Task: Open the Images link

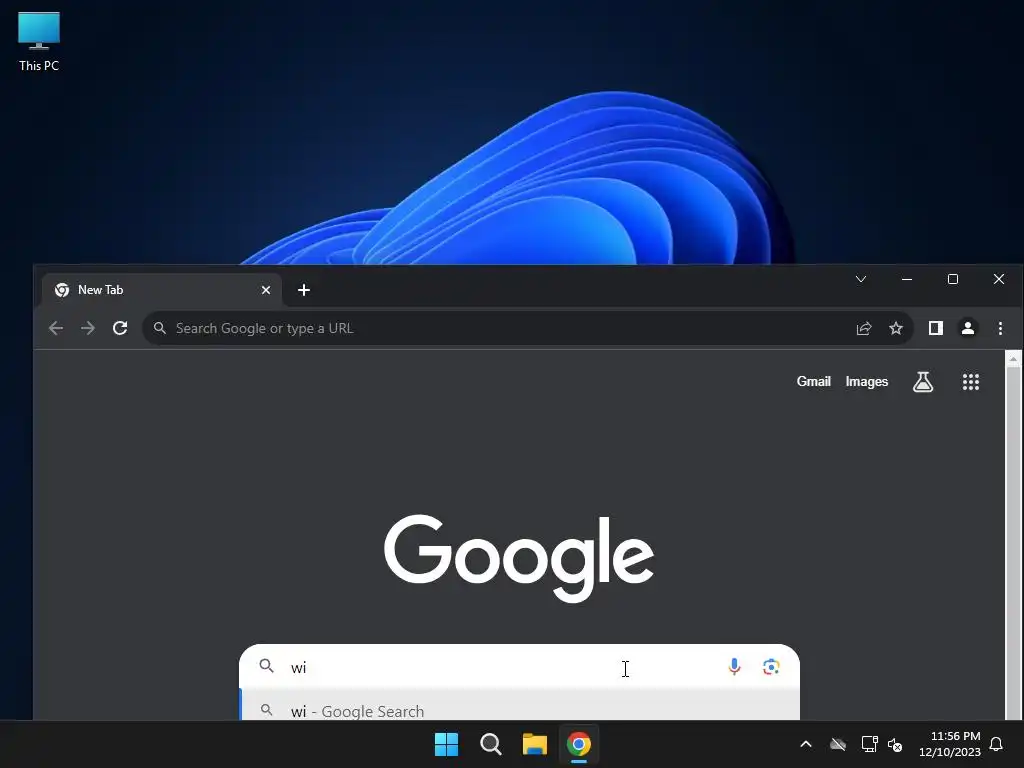Action: 867,381
